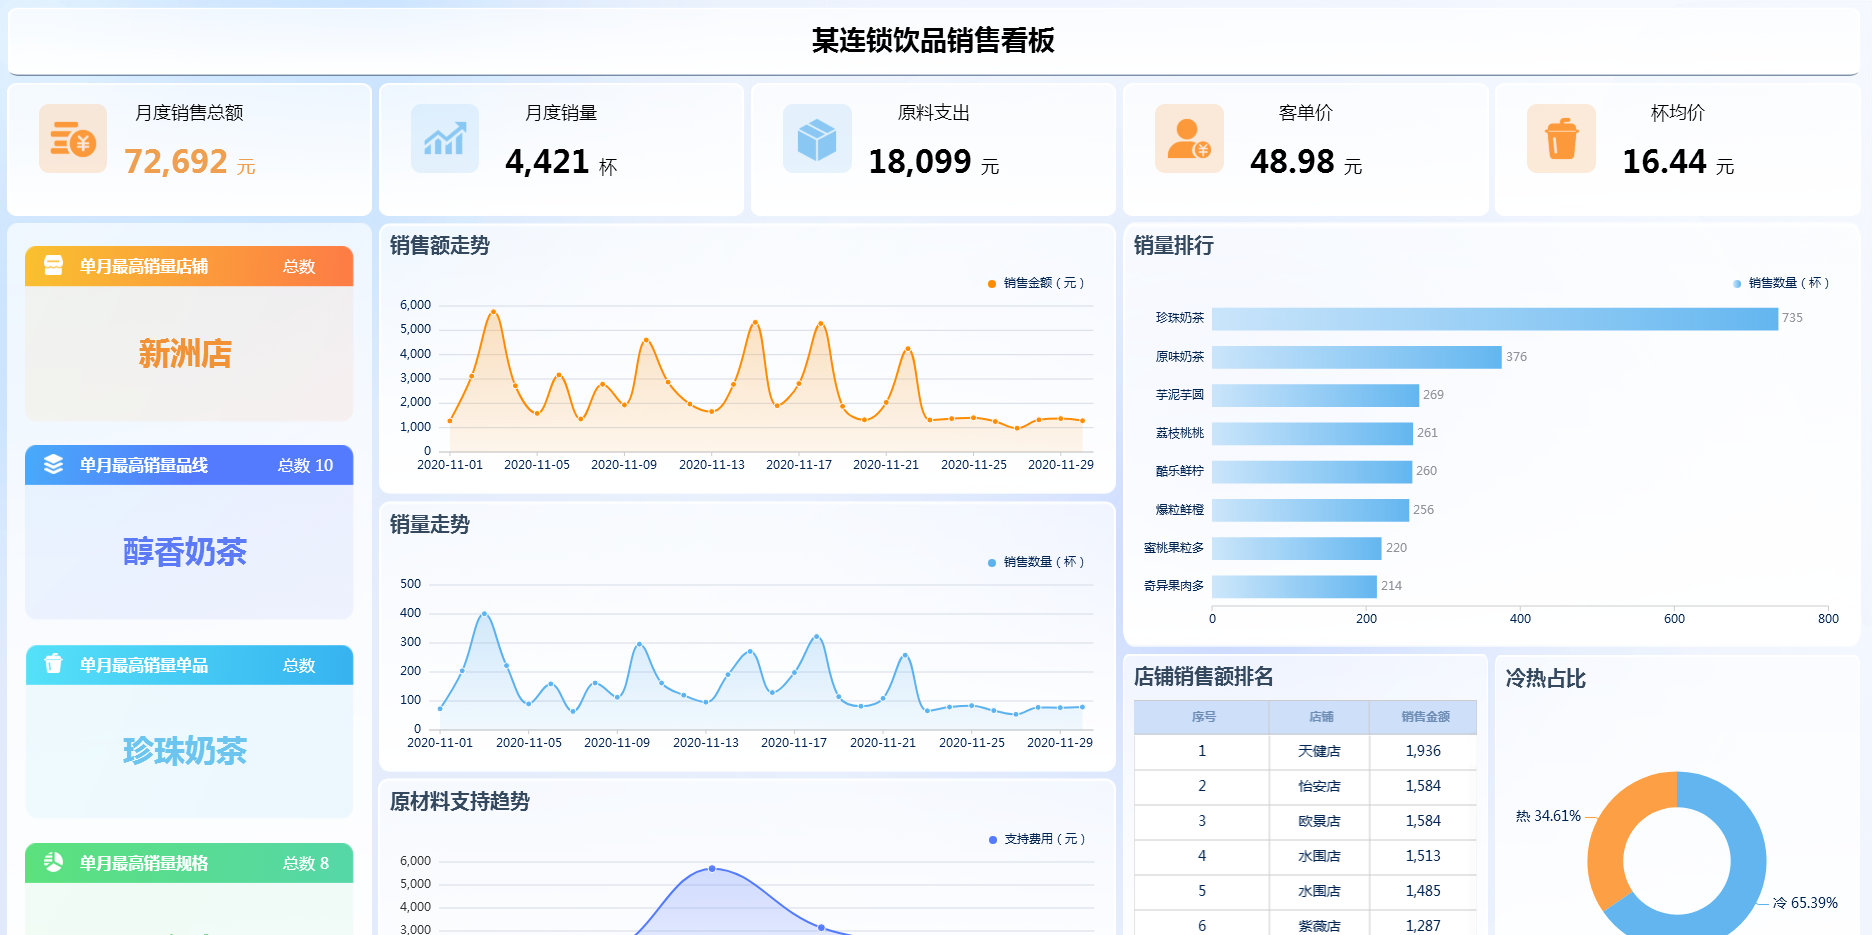Click the 原料支出 cube icon
1872x935 pixels.
[x=817, y=139]
